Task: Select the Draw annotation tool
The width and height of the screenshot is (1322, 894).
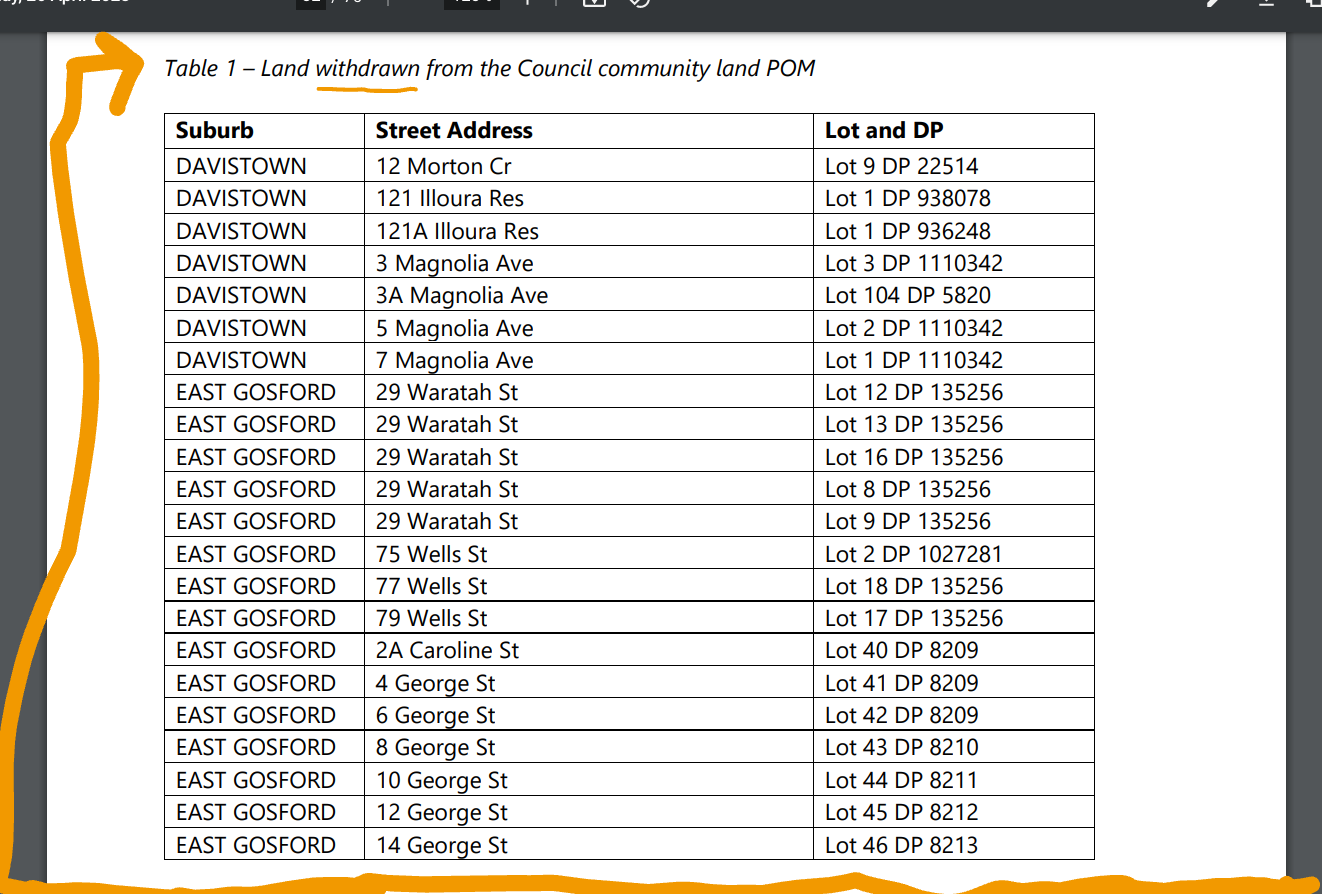Action: click(x=1211, y=4)
